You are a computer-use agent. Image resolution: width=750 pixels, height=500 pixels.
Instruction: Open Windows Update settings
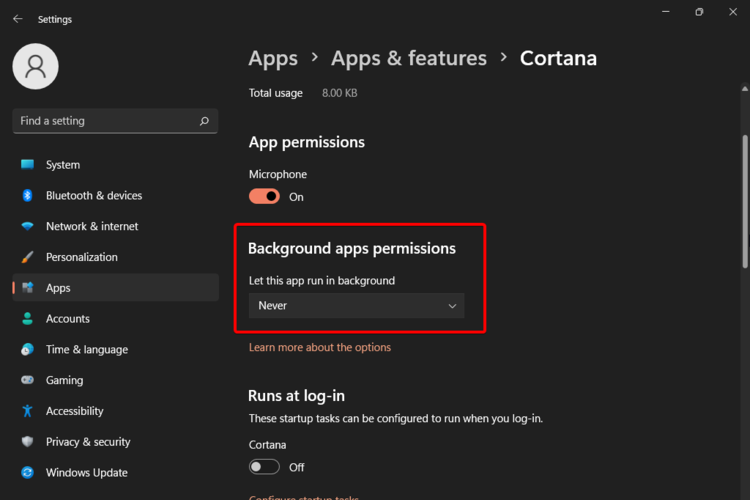115,473
